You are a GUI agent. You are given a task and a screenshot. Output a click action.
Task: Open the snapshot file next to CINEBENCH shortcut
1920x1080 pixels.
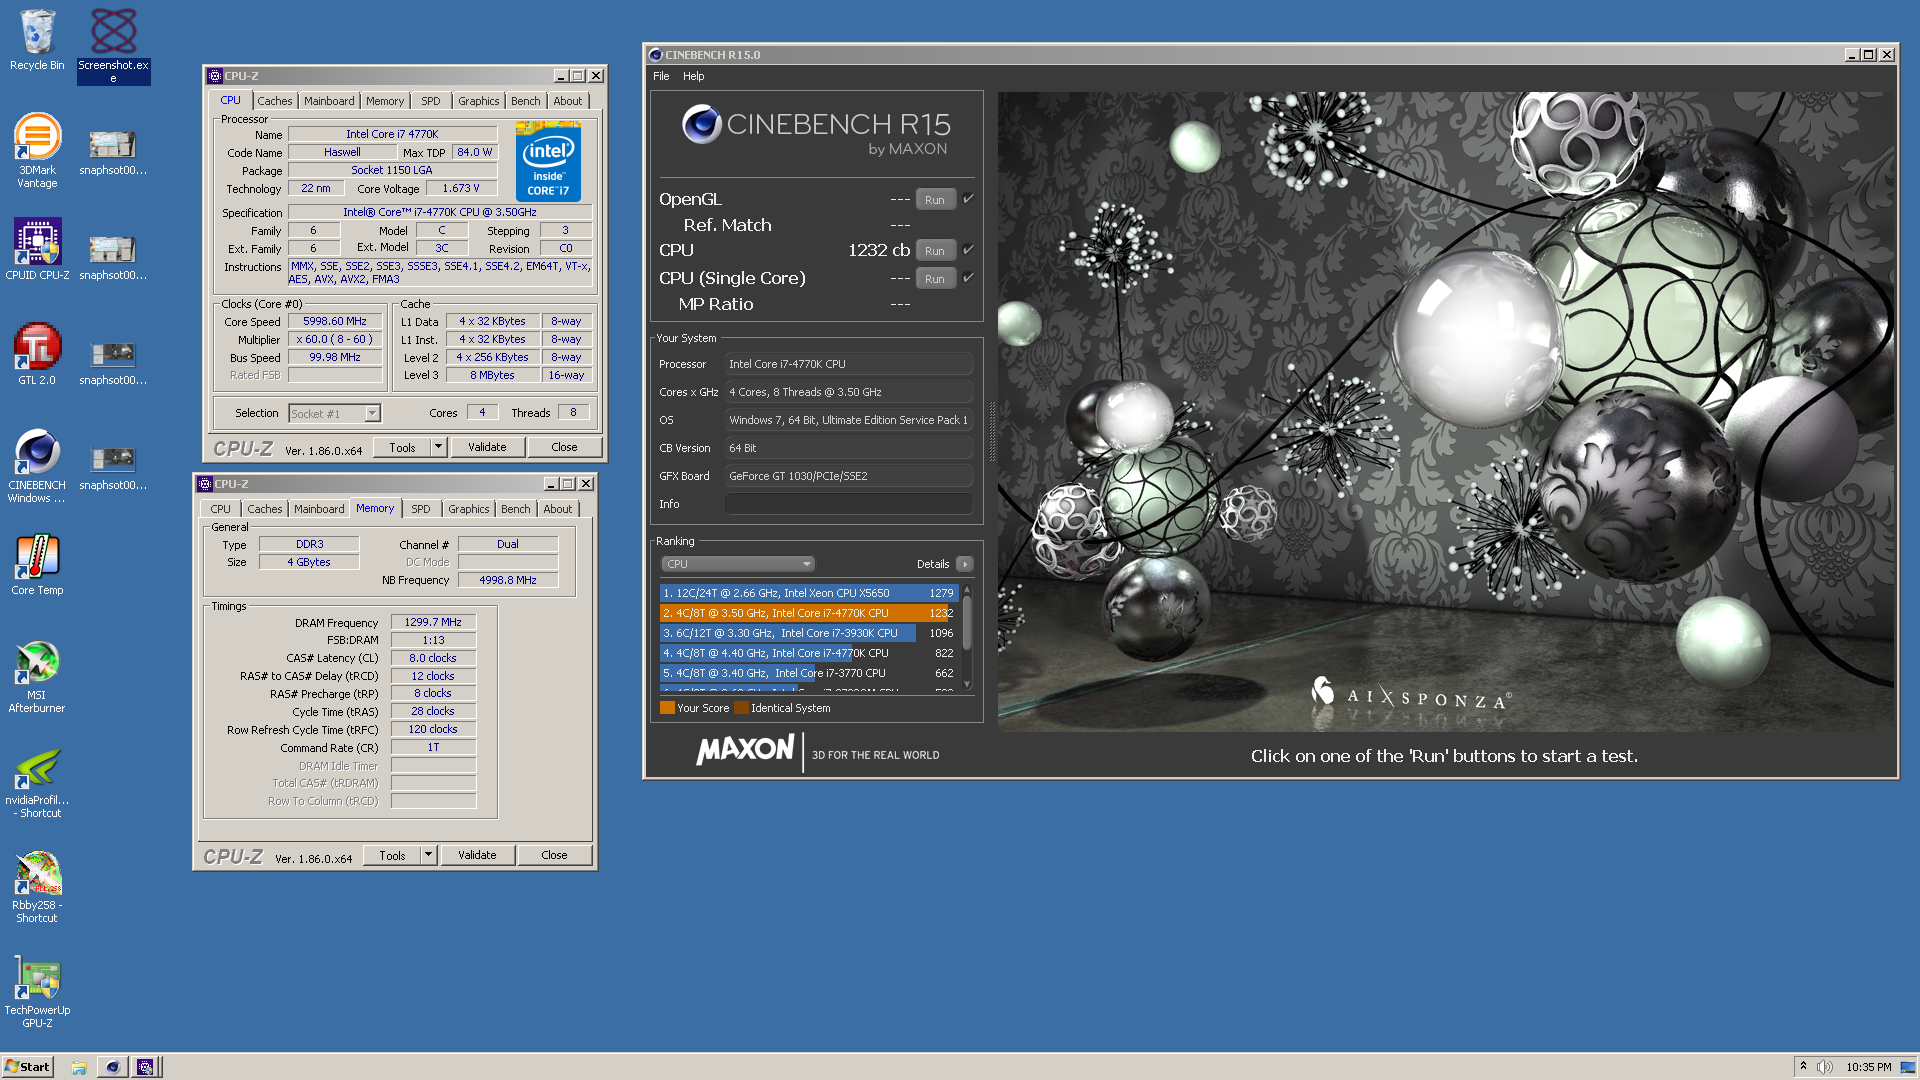[x=113, y=465]
